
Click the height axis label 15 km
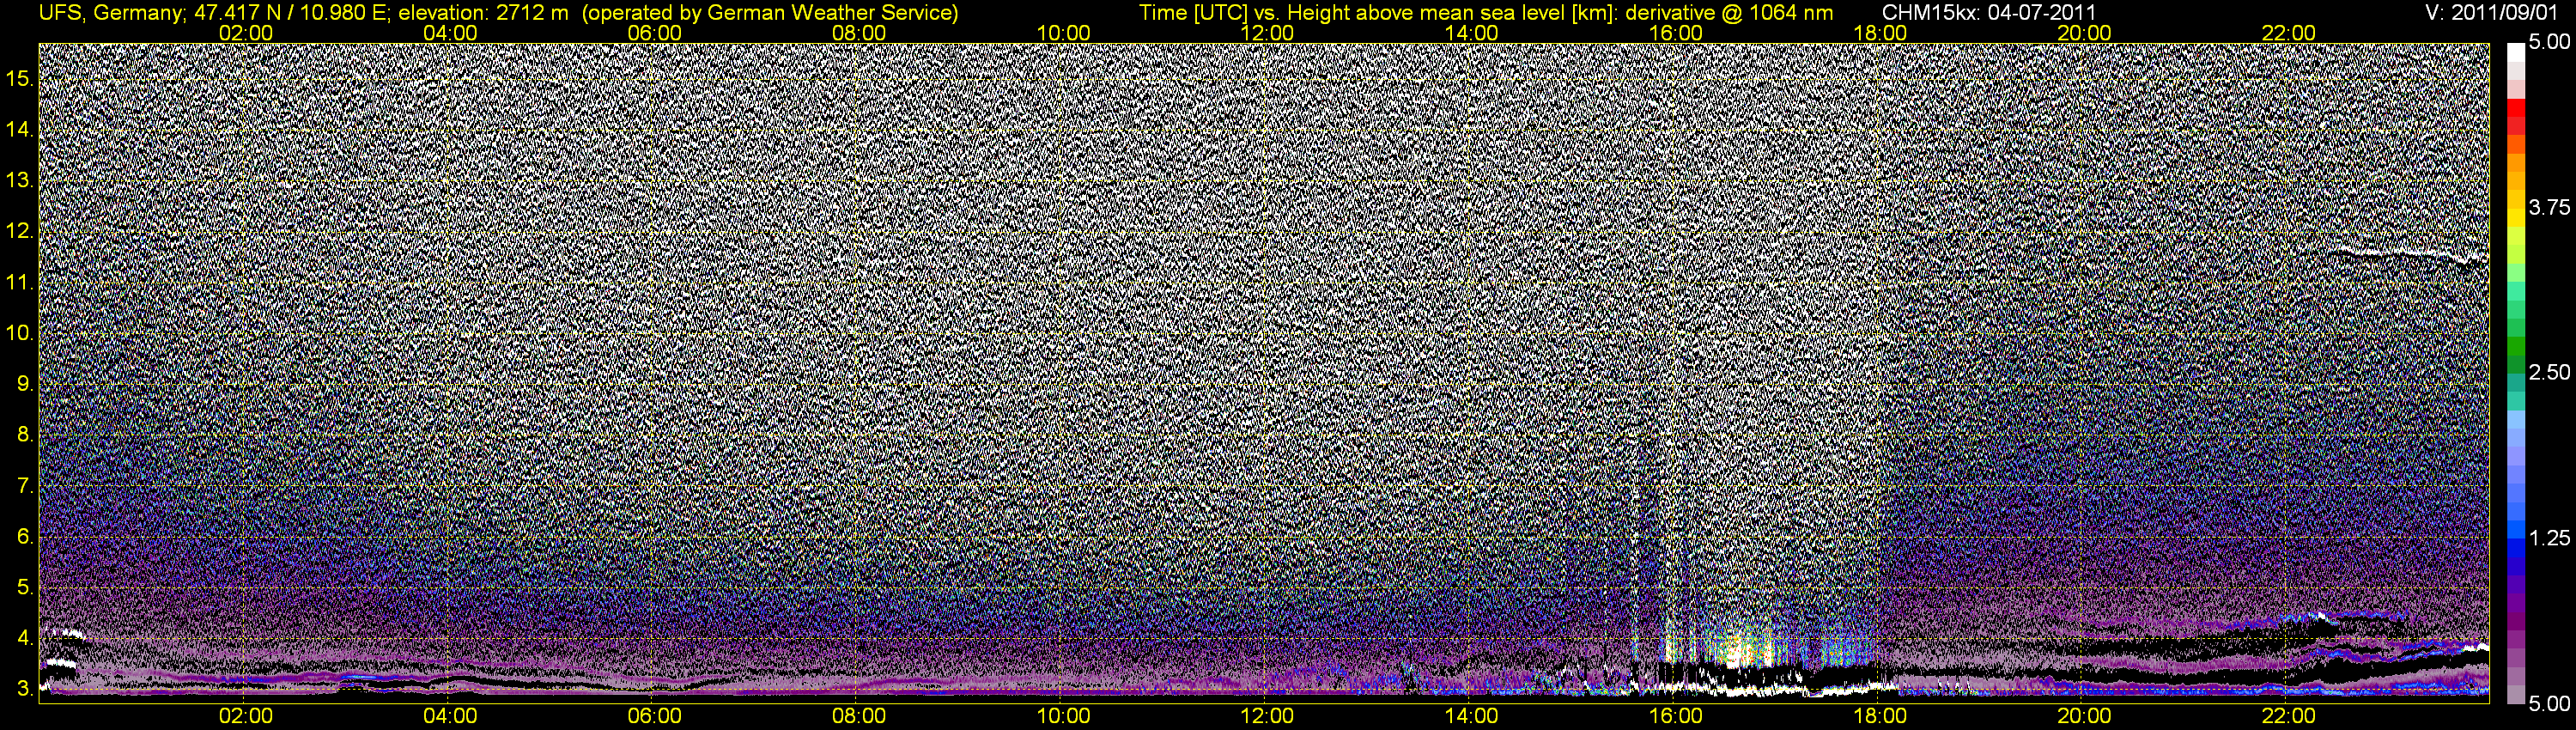coord(20,78)
